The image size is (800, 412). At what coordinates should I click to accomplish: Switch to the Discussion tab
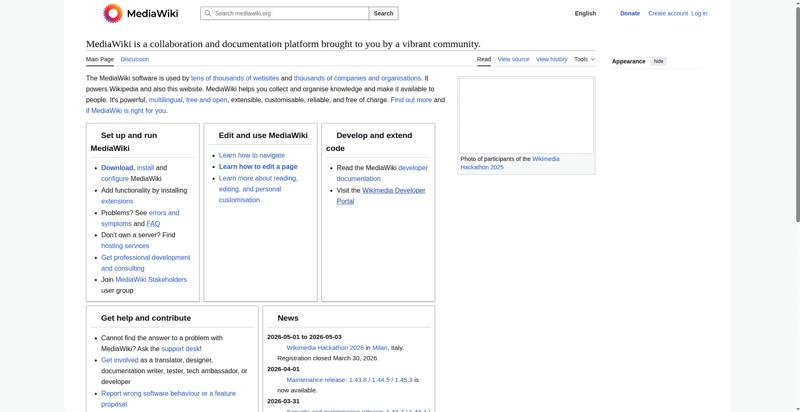tap(135, 59)
